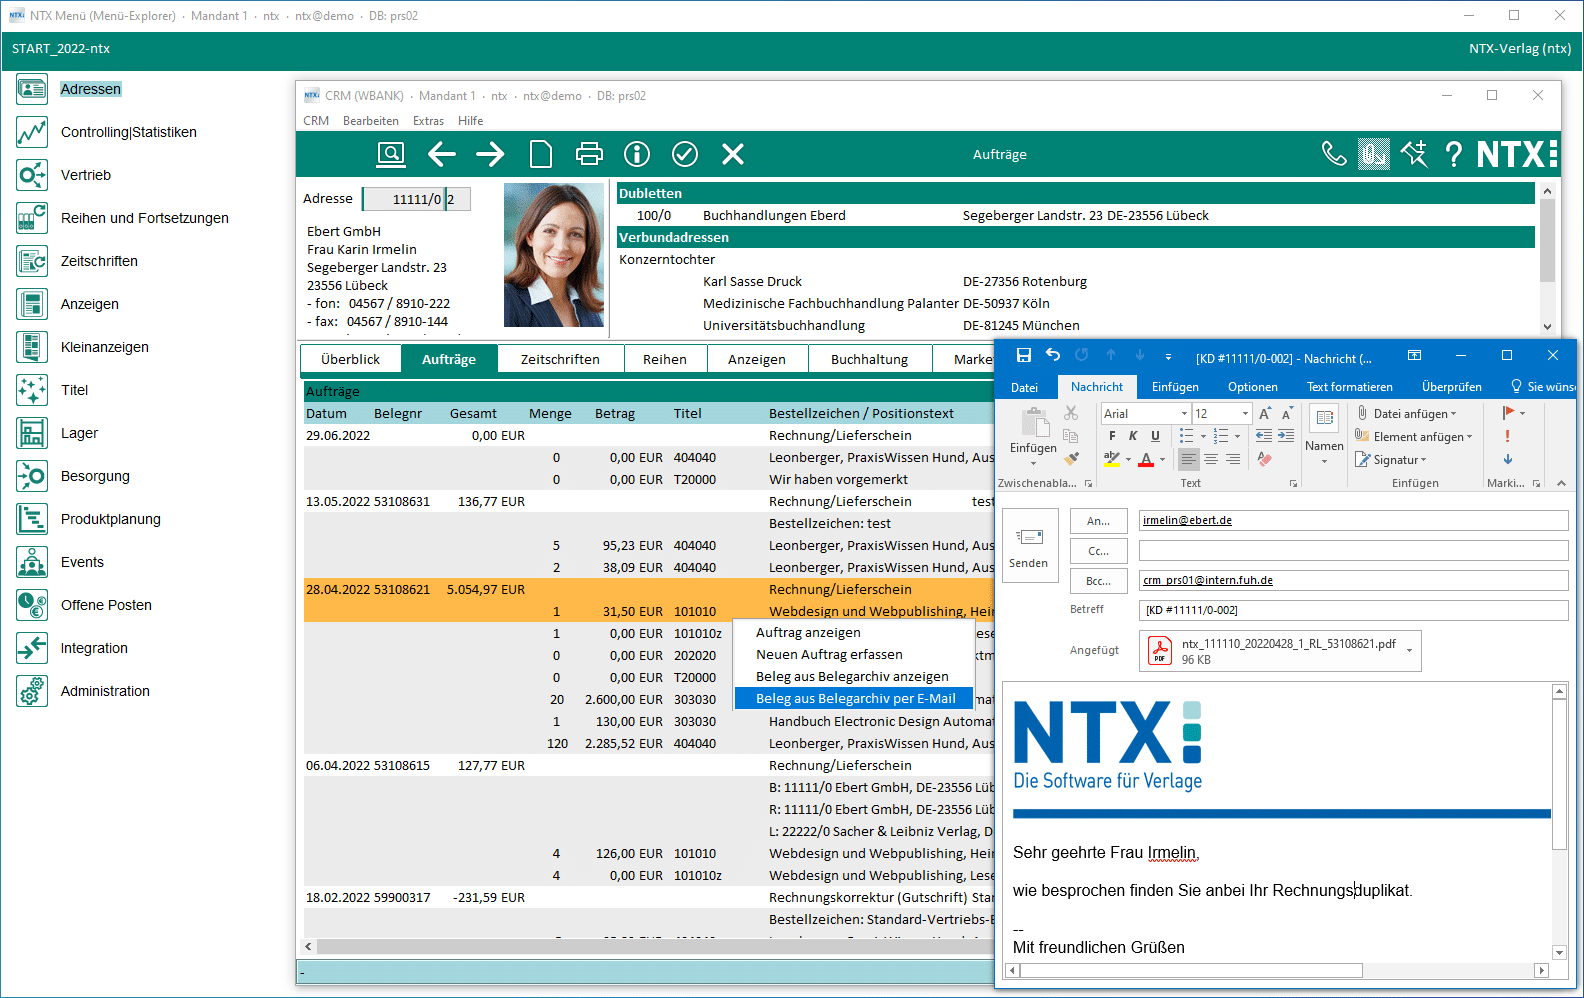The width and height of the screenshot is (1584, 998).
Task: Open the Adressen module icon in sidebar
Action: 32,89
